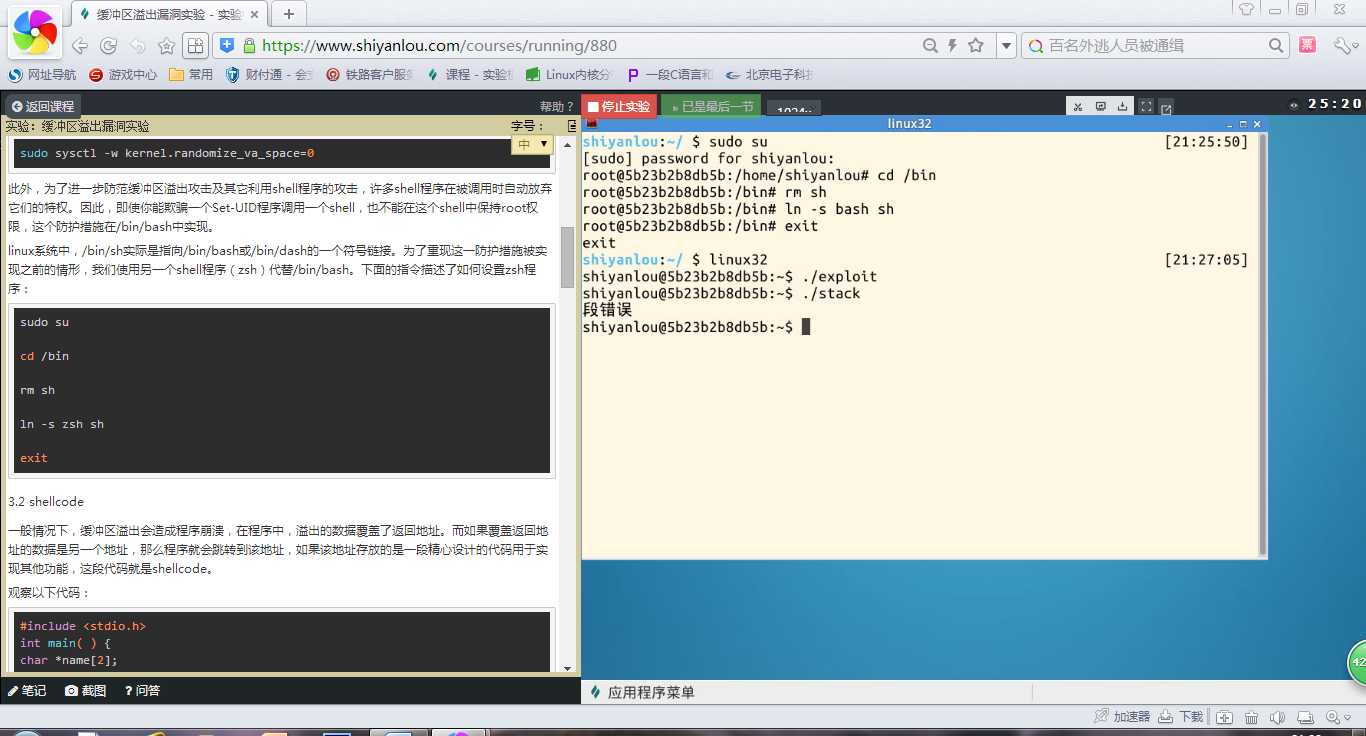Click the instruction panel scroll-down arrow
The width and height of the screenshot is (1366, 736).
[x=568, y=668]
